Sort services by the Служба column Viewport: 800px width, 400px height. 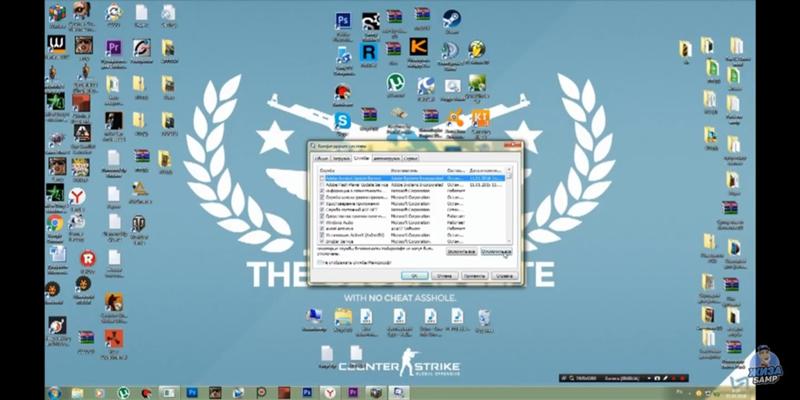[x=354, y=170]
